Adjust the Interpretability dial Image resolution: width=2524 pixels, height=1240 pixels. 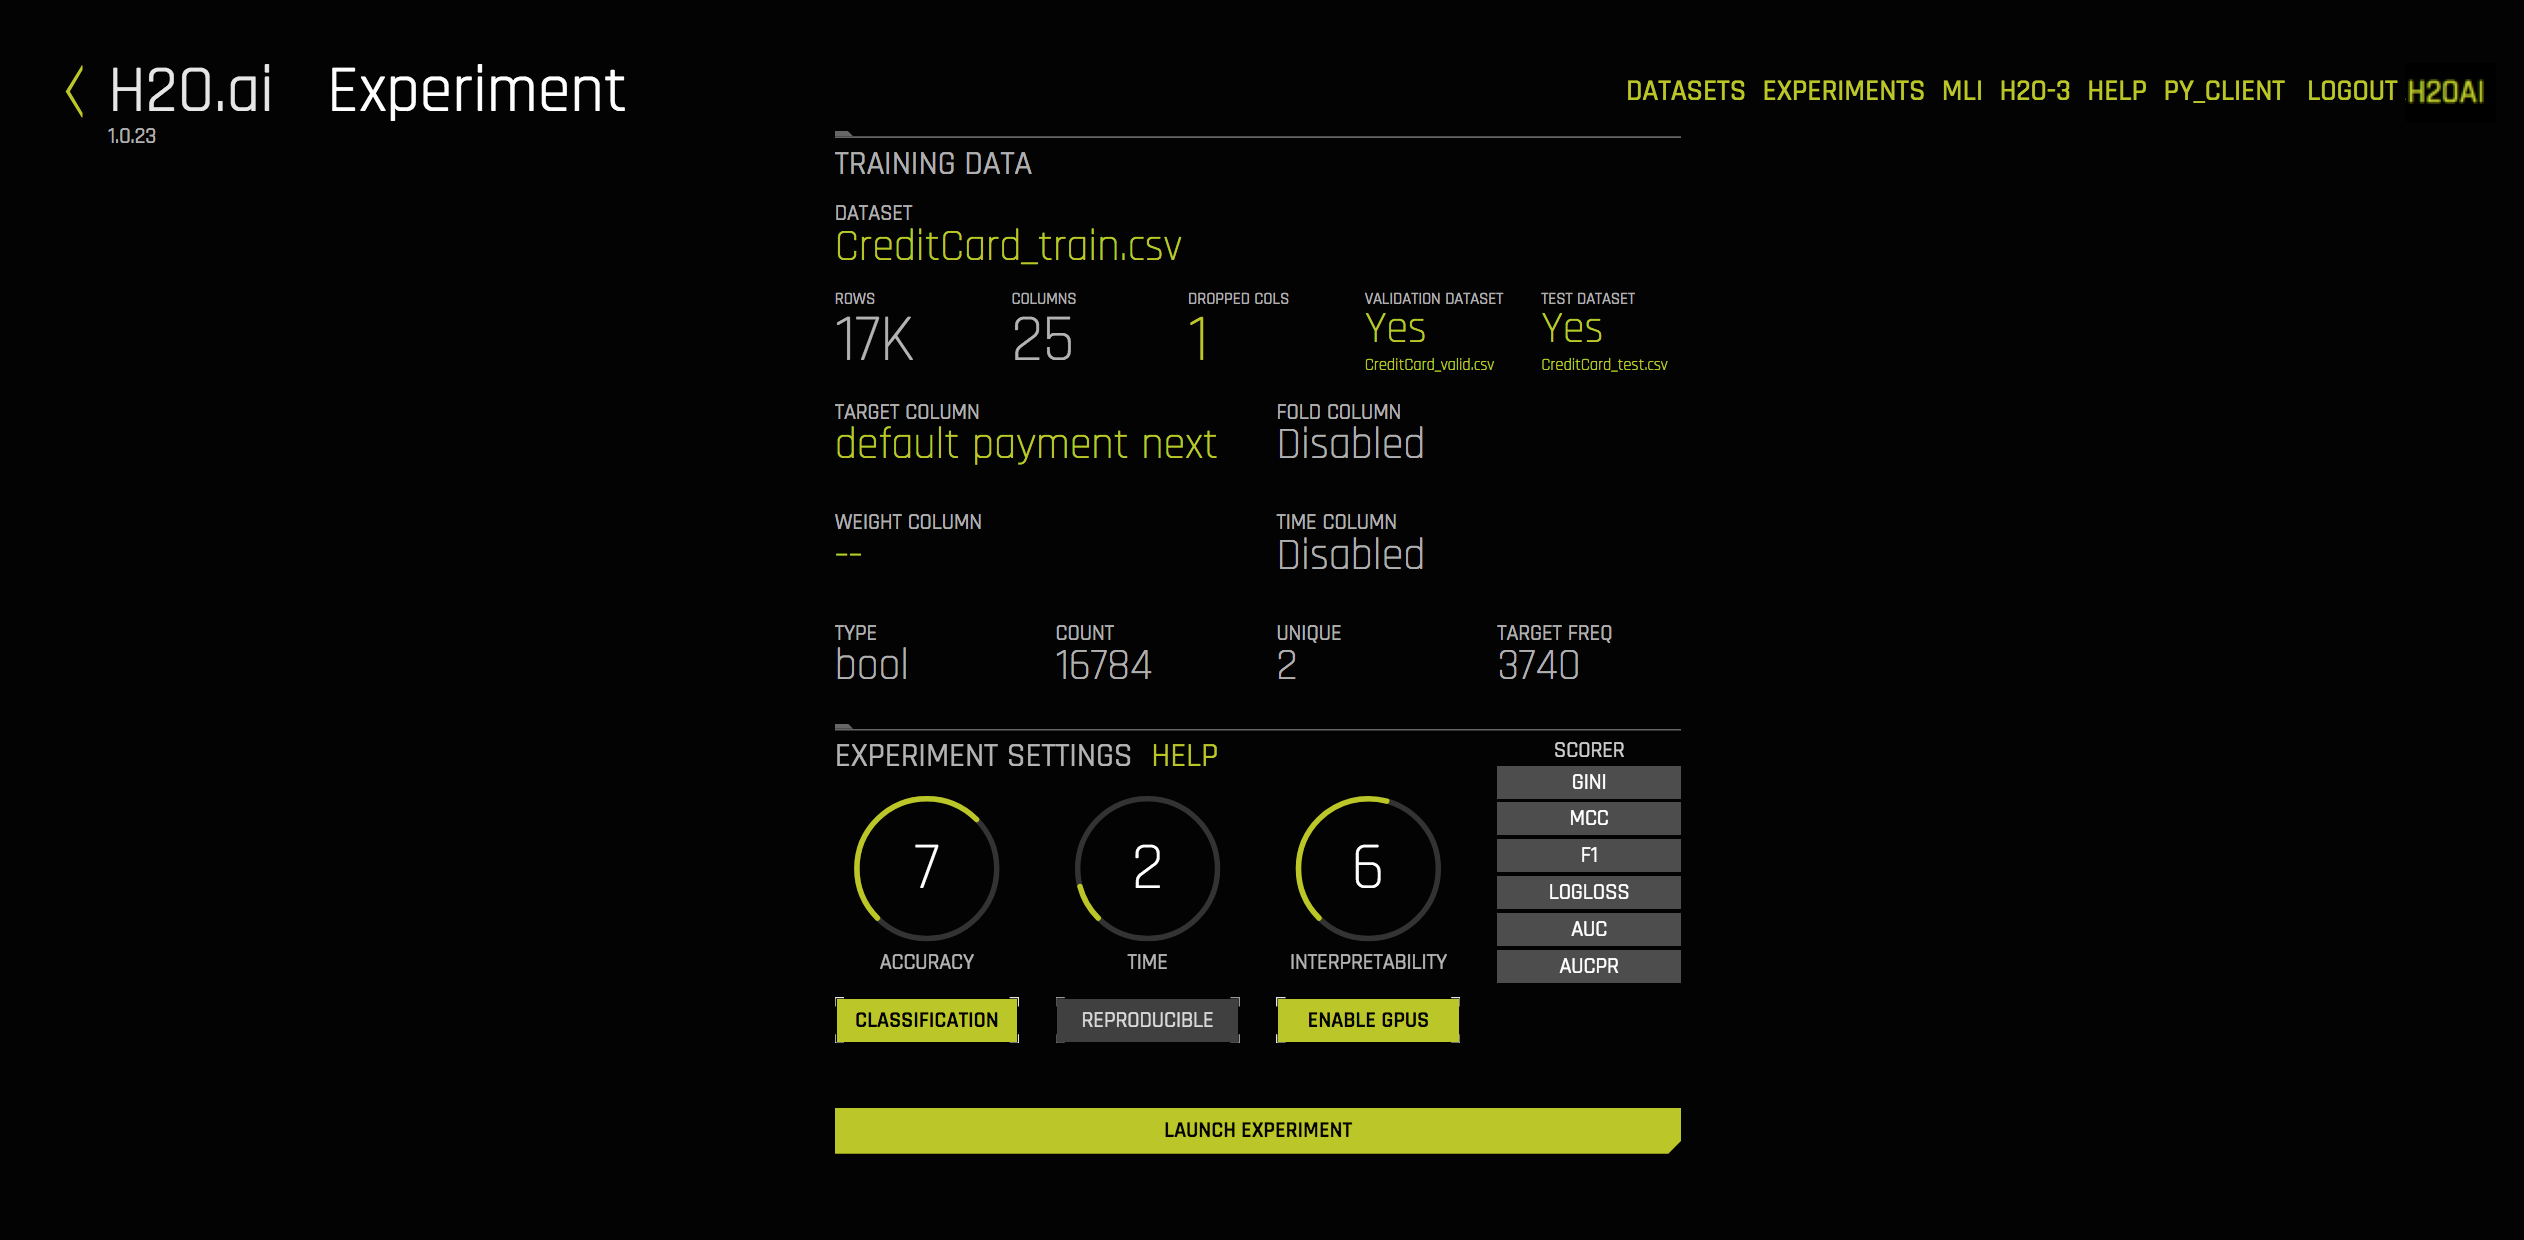click(x=1367, y=867)
